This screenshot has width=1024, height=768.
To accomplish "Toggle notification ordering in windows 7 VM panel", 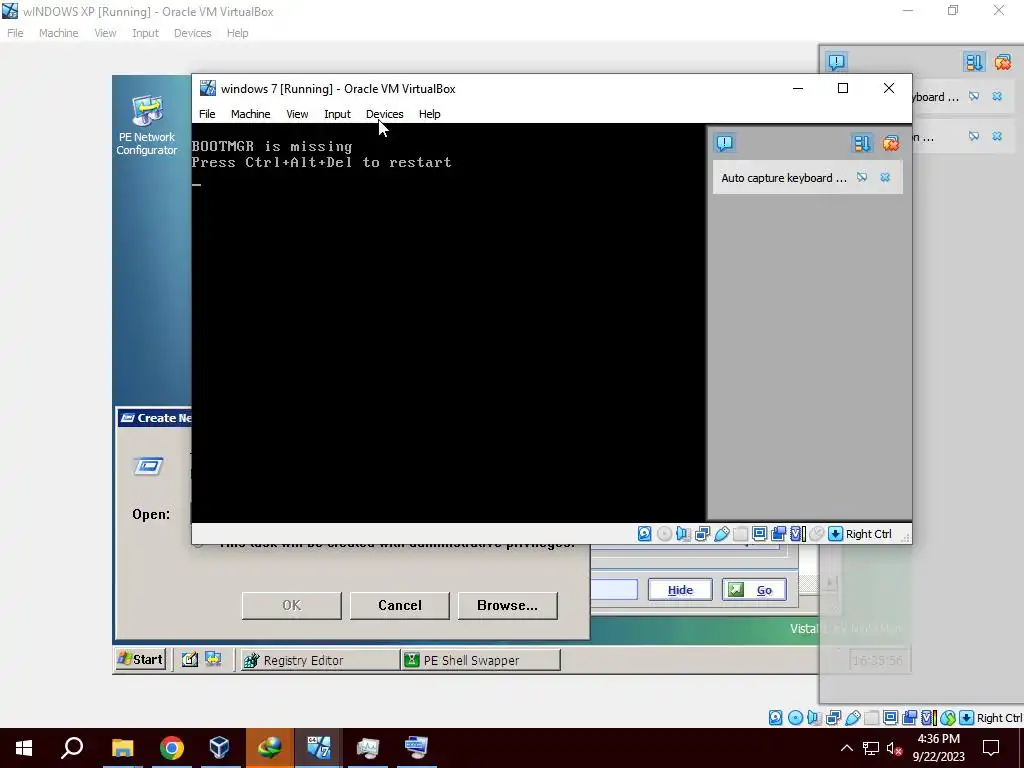I will click(x=861, y=143).
